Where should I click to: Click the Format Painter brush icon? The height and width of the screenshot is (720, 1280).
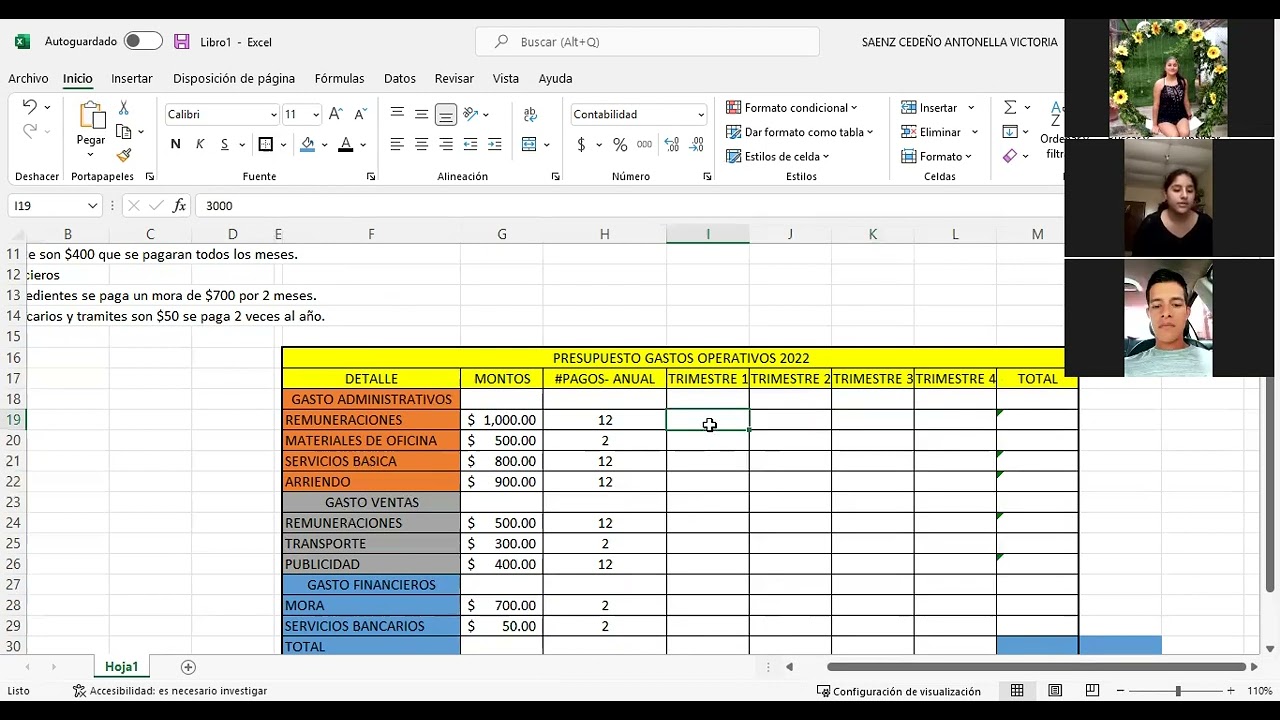tap(124, 156)
